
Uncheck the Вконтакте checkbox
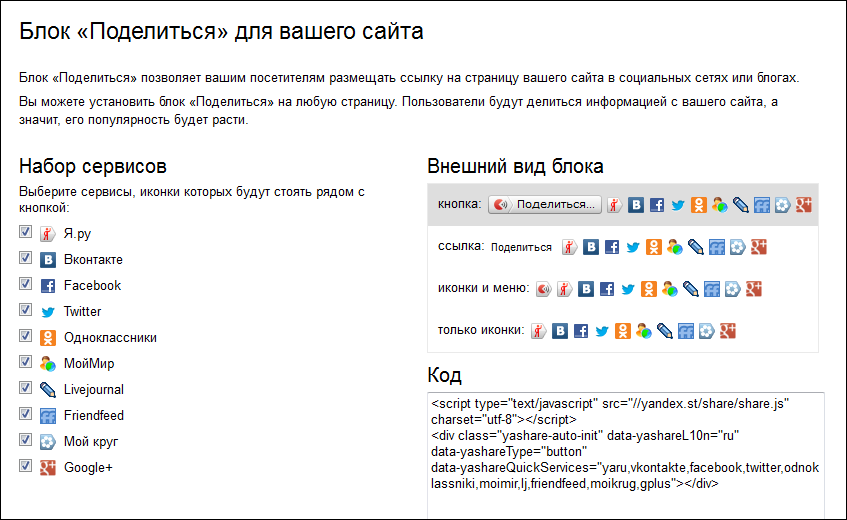coord(25,258)
